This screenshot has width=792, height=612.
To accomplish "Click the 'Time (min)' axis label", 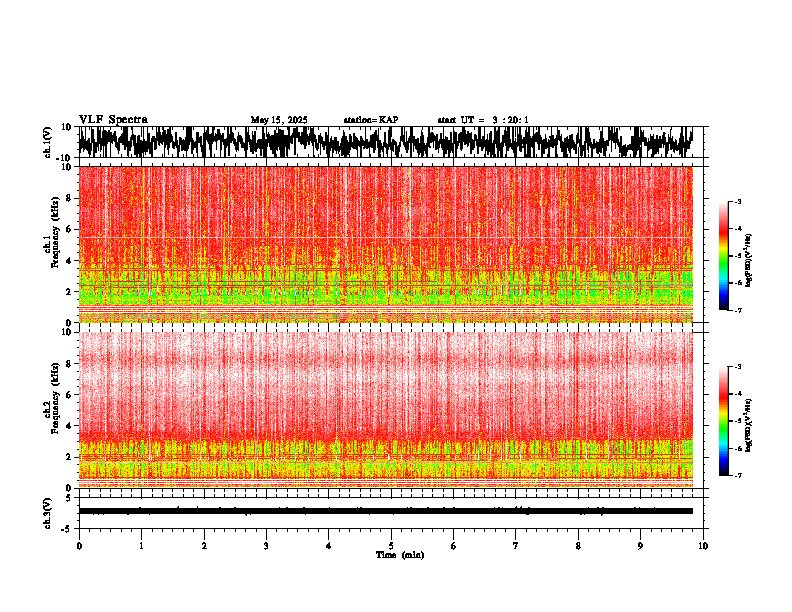I will [x=400, y=555].
